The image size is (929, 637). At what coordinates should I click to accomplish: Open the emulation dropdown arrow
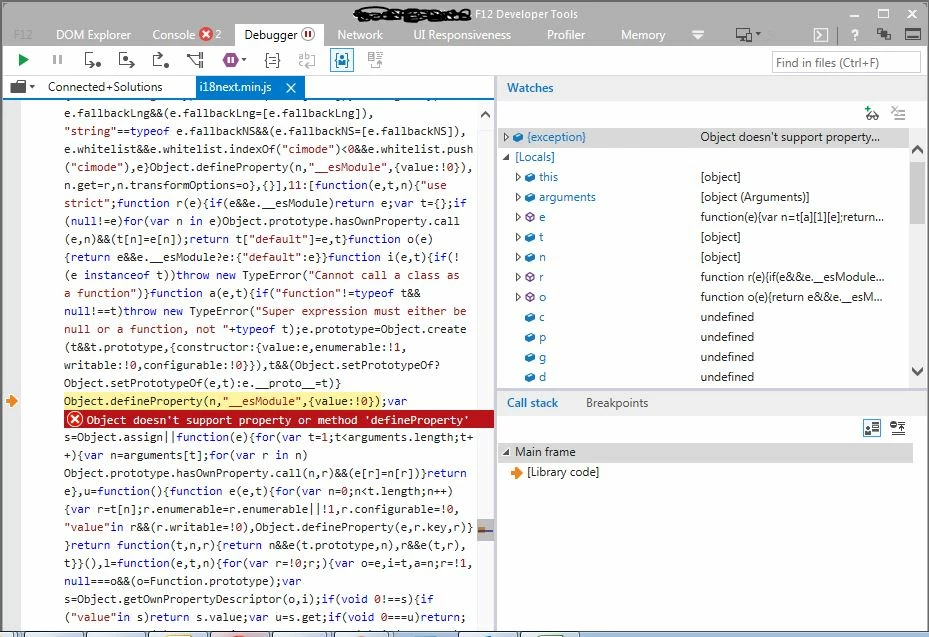tap(758, 34)
